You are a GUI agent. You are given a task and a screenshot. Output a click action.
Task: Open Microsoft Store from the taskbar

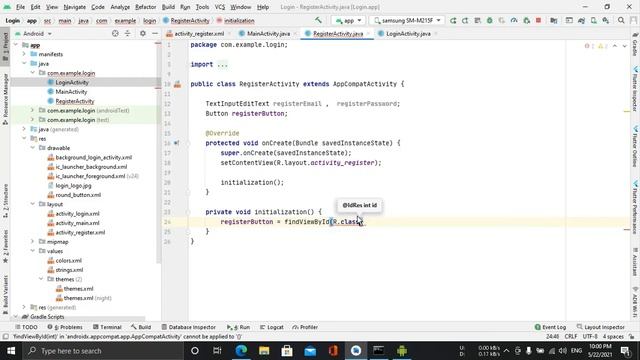coord(287,351)
